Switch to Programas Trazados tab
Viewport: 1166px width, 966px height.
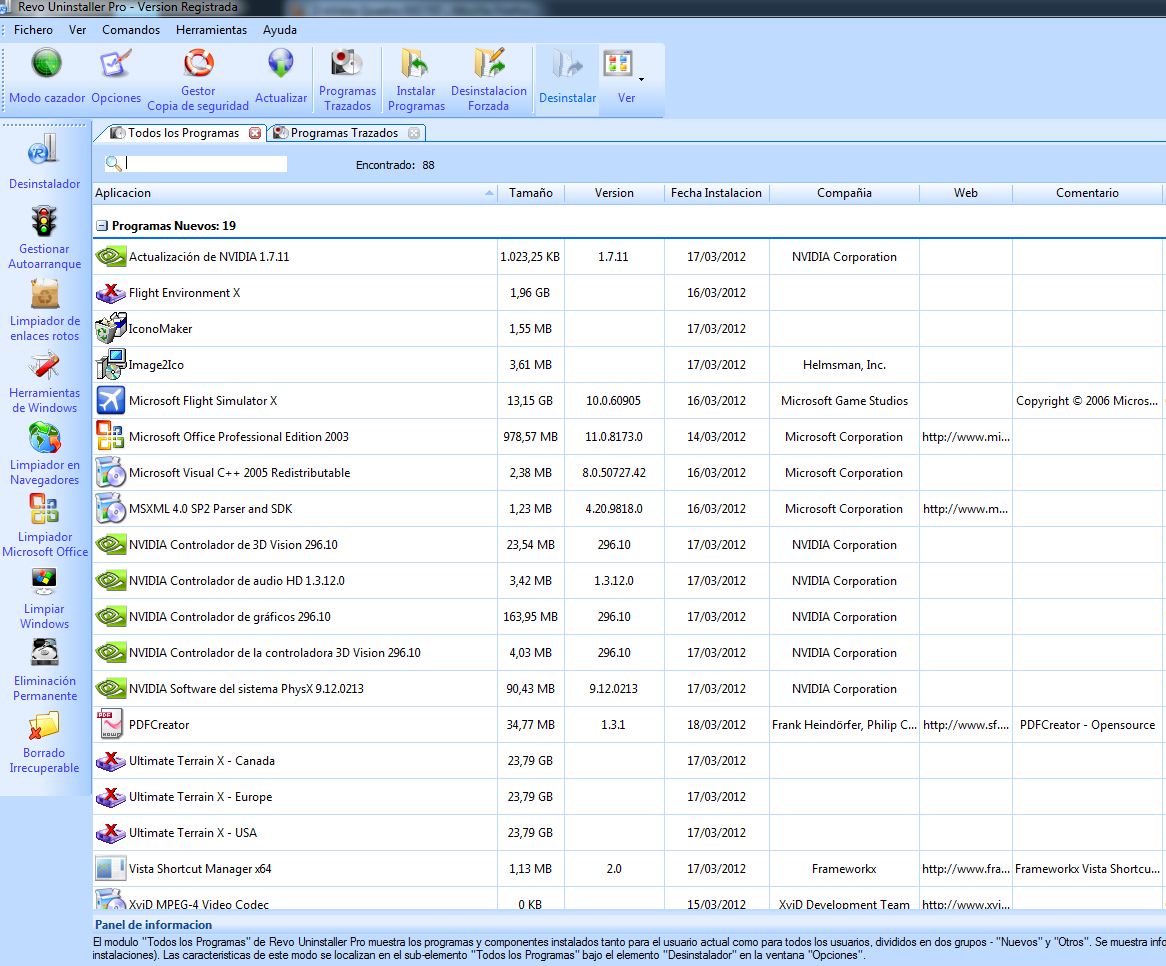click(343, 133)
